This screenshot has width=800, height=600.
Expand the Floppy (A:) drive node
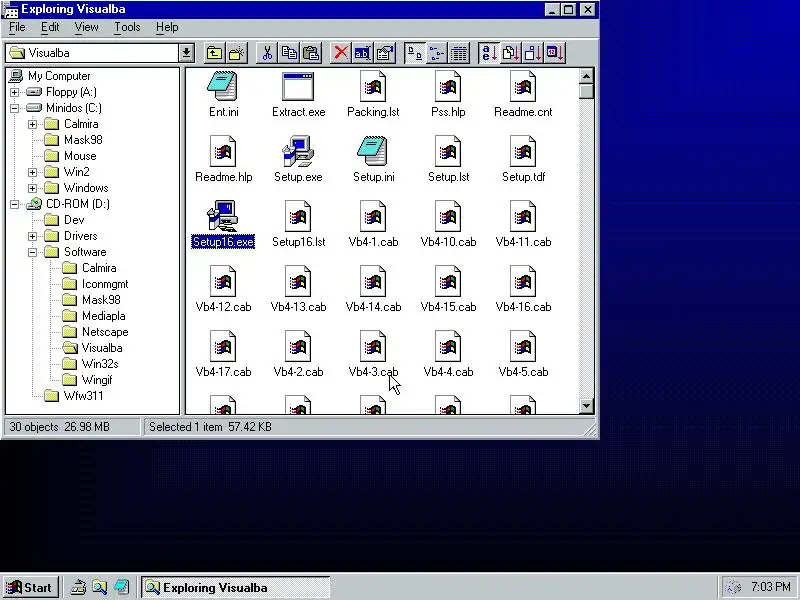tap(14, 92)
